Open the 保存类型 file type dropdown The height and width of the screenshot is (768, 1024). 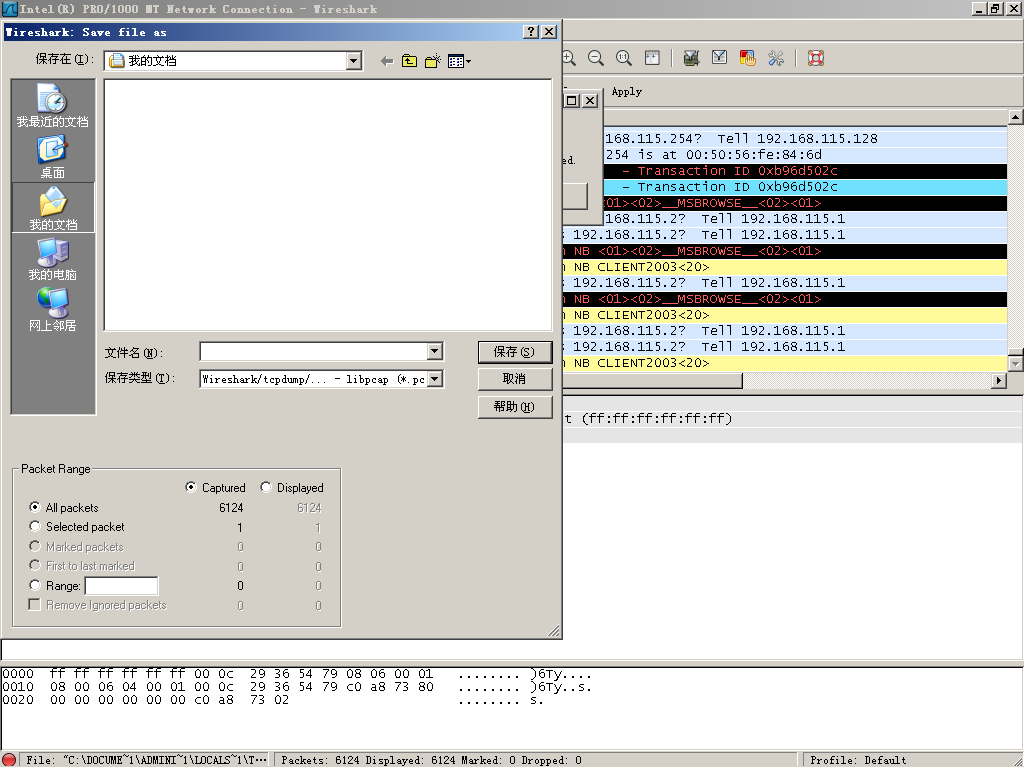(435, 379)
